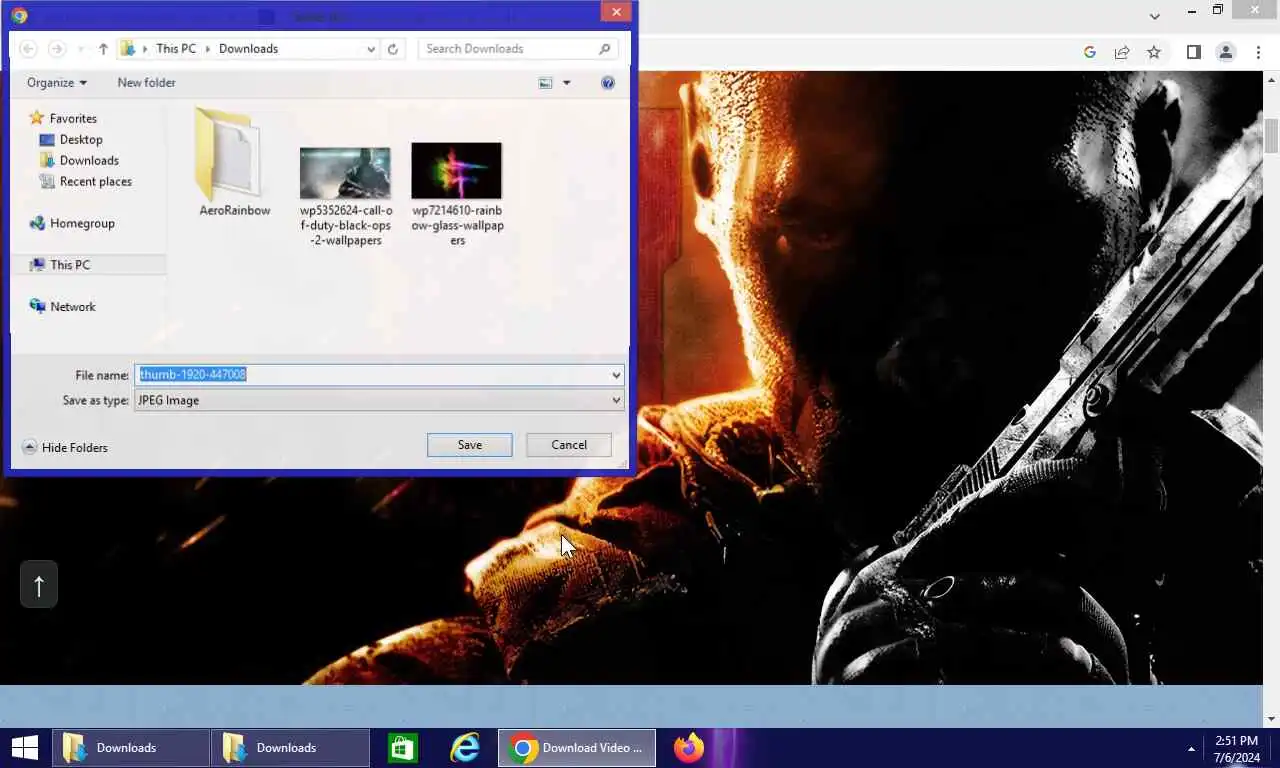Expand the address bar history dropdown

(x=371, y=48)
